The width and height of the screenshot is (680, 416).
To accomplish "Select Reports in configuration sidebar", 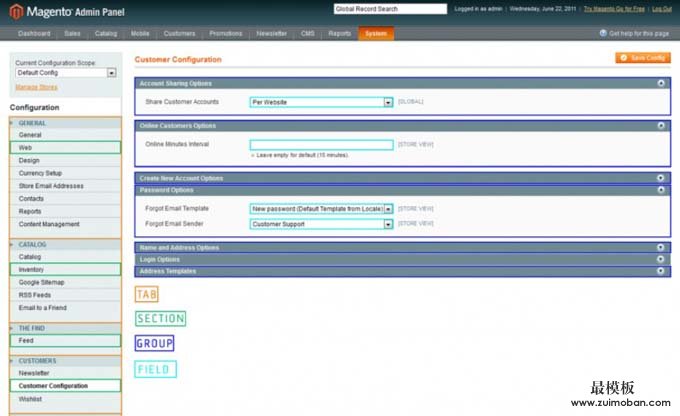I will [x=65, y=211].
